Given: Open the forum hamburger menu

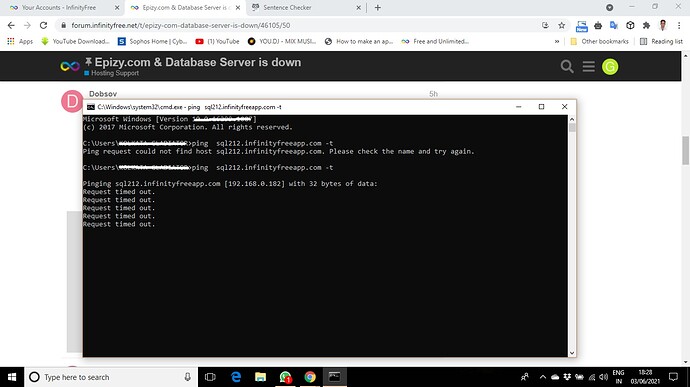Looking at the screenshot, I should 588,67.
